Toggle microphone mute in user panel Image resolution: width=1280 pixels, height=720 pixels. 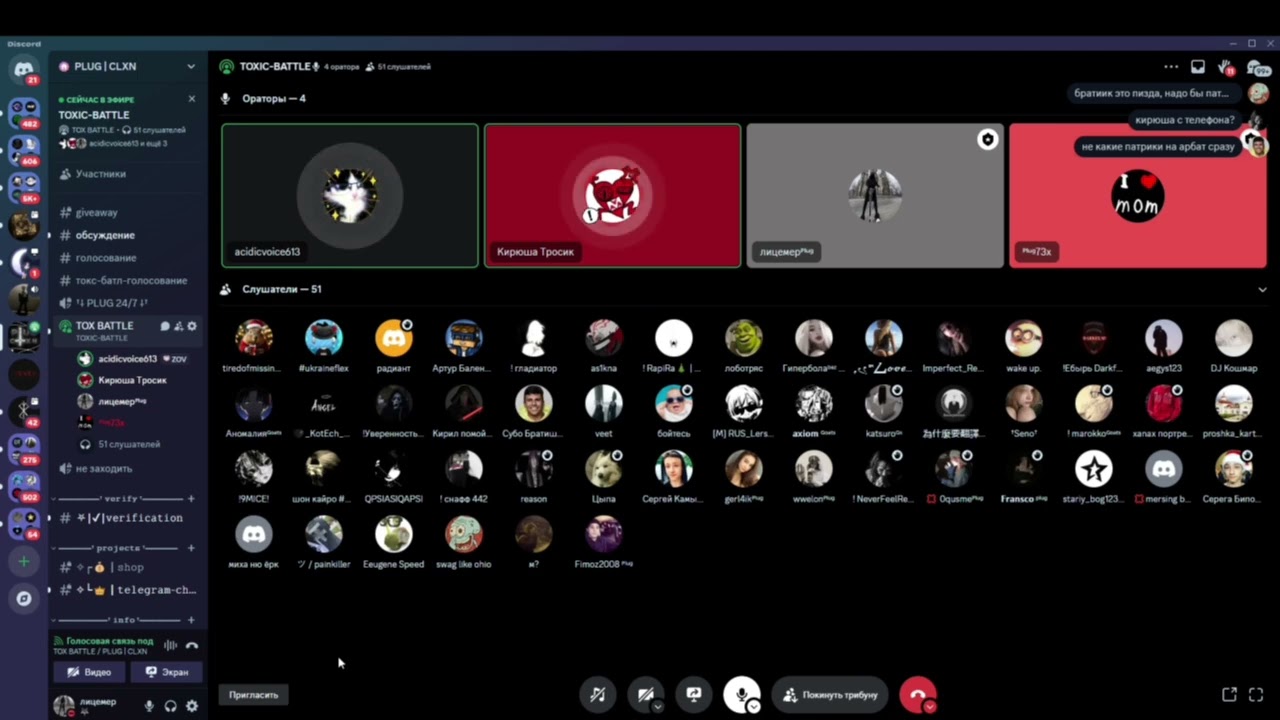point(149,706)
